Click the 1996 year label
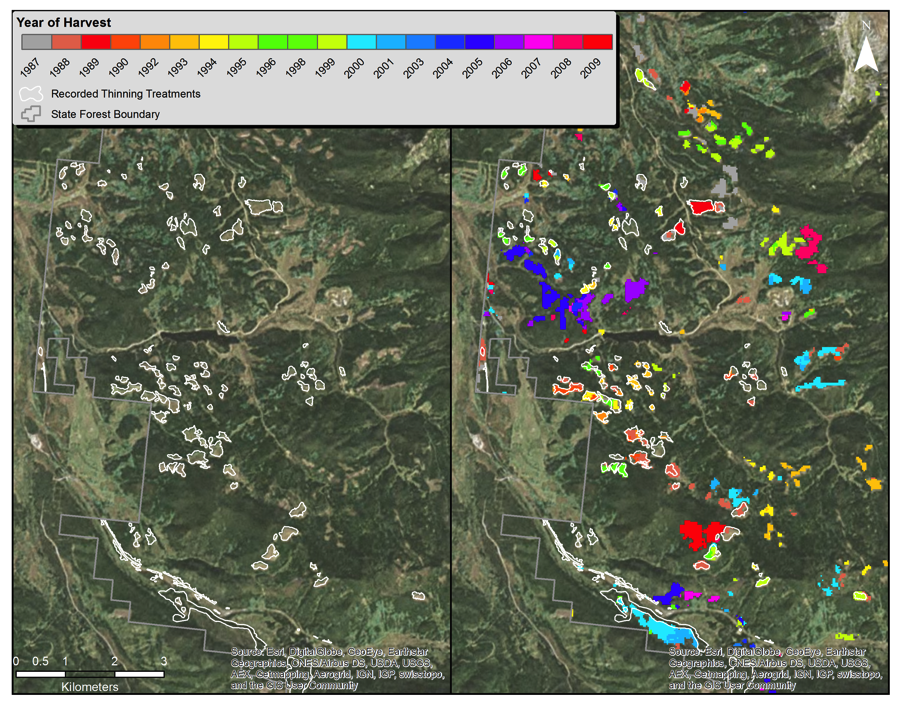 (x=266, y=67)
